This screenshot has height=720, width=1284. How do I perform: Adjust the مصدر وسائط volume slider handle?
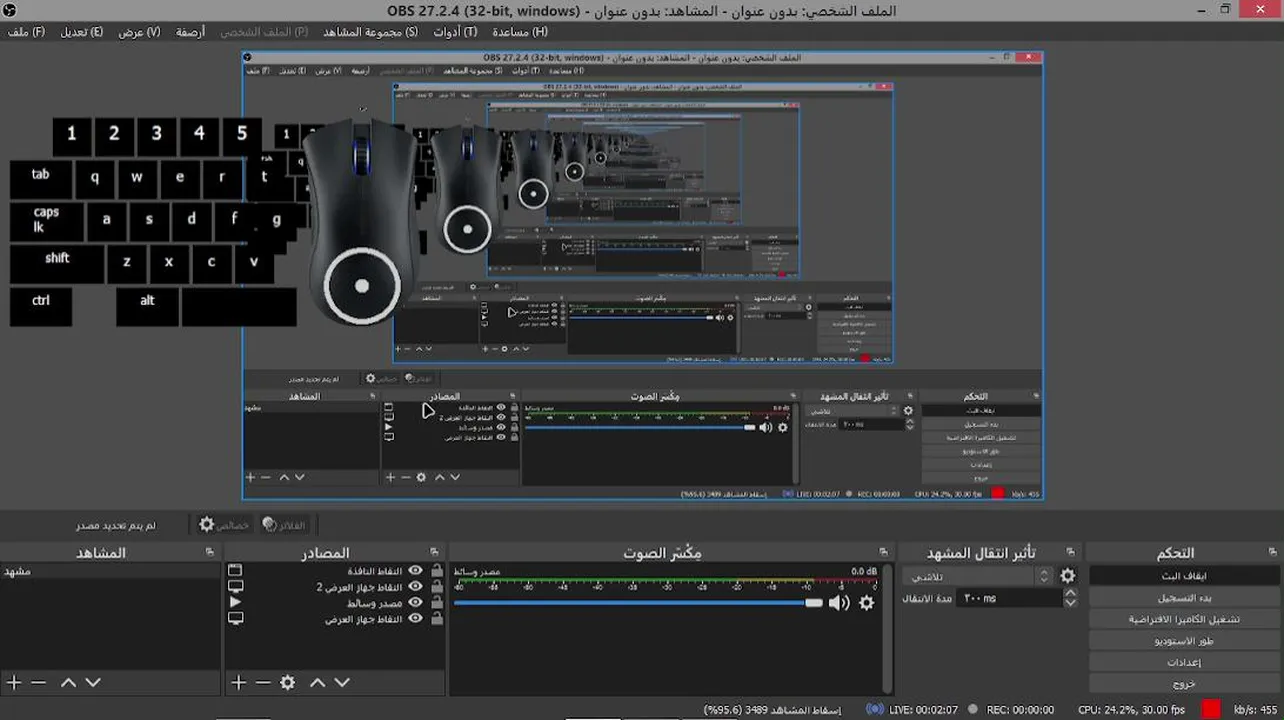[814, 603]
